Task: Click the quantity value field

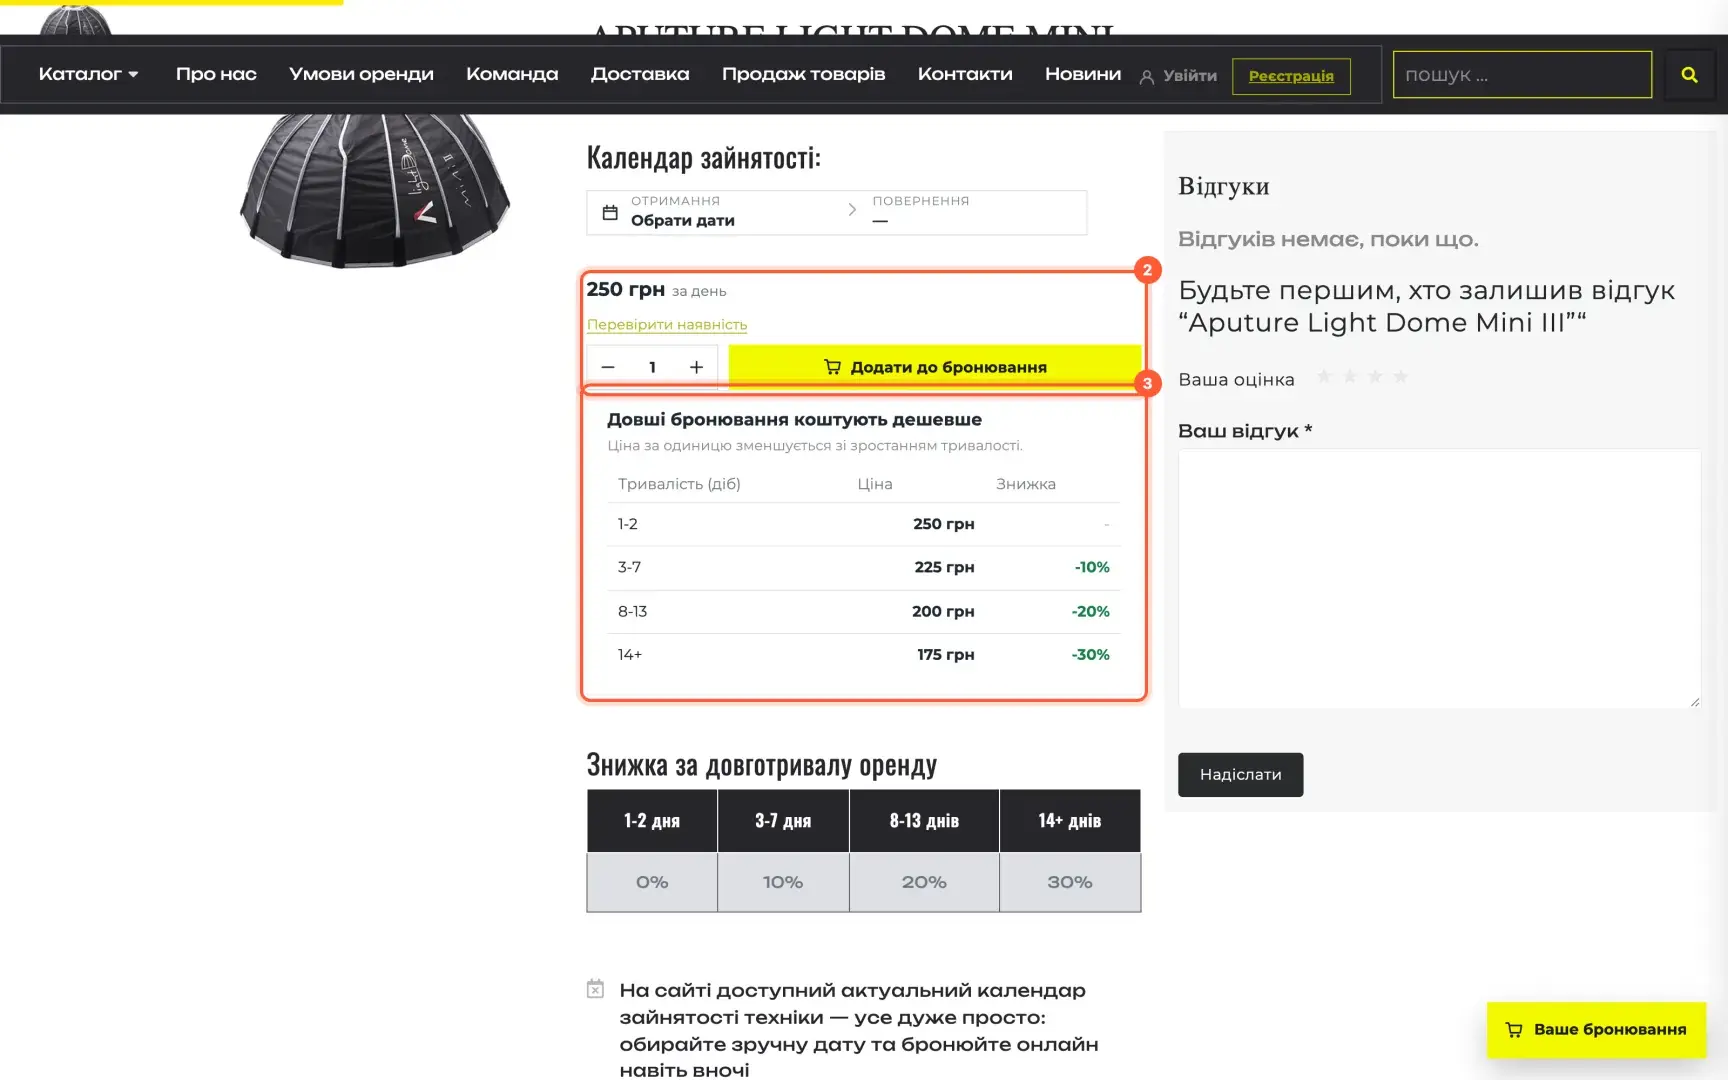Action: point(652,367)
